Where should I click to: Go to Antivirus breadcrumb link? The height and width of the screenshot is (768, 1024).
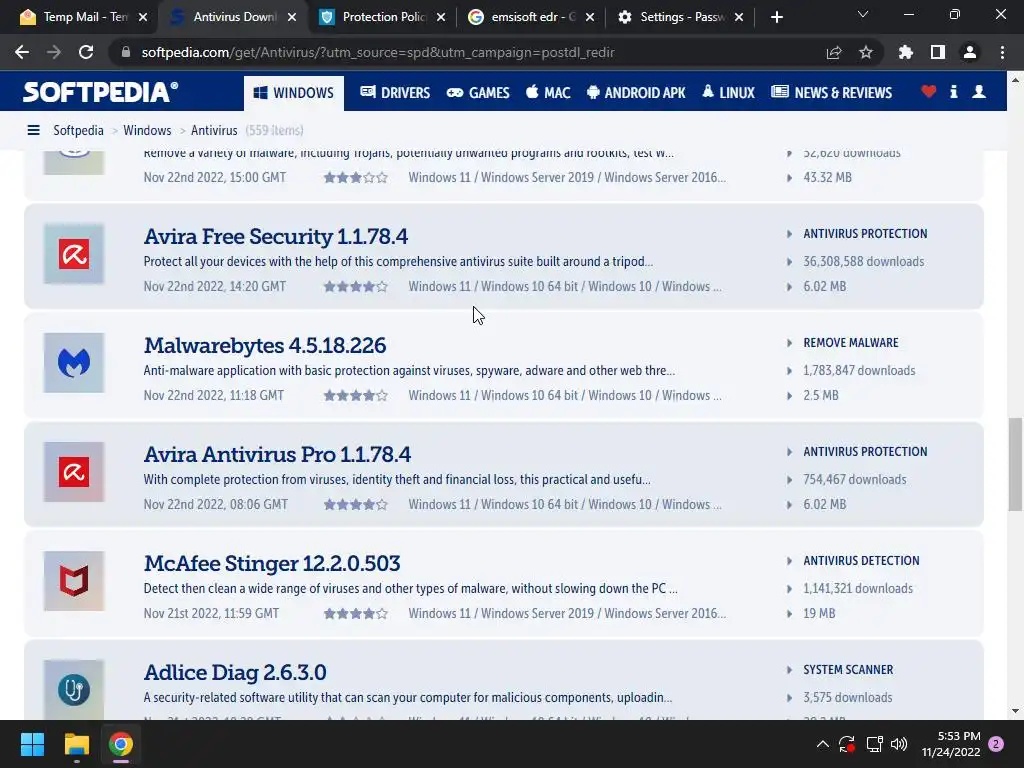[214, 131]
